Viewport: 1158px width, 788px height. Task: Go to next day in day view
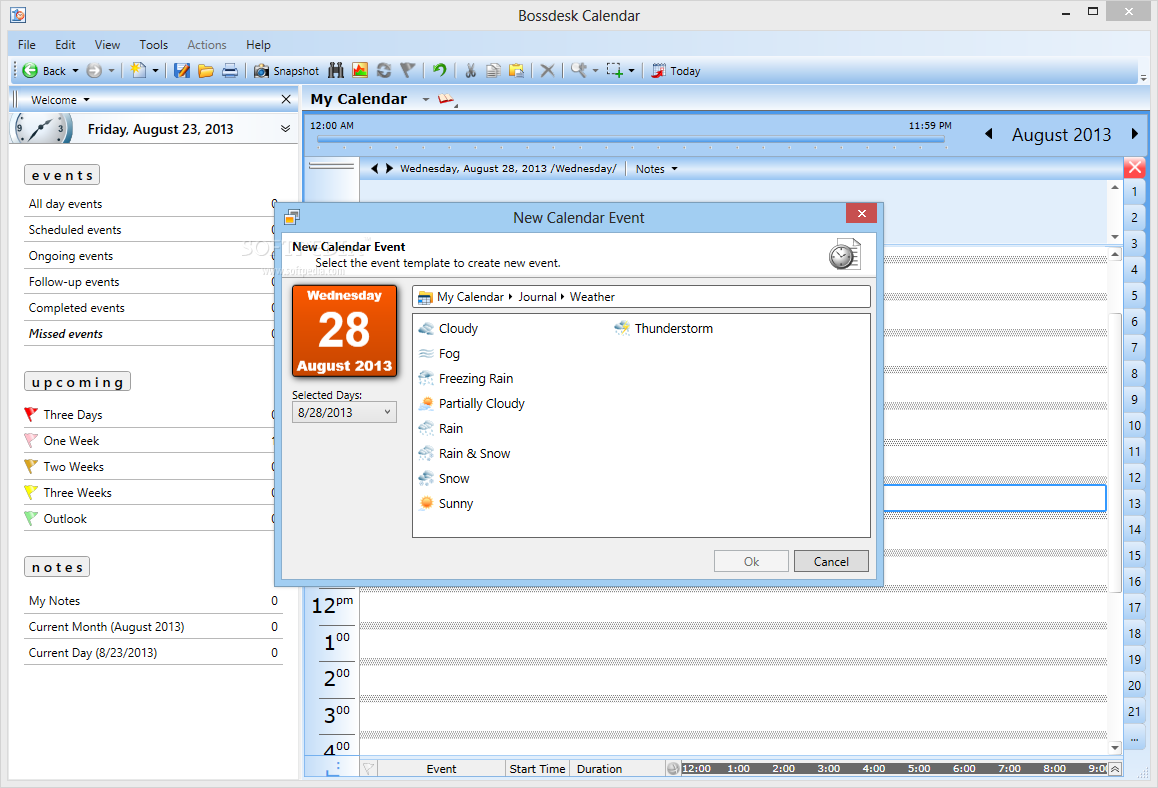pos(389,168)
